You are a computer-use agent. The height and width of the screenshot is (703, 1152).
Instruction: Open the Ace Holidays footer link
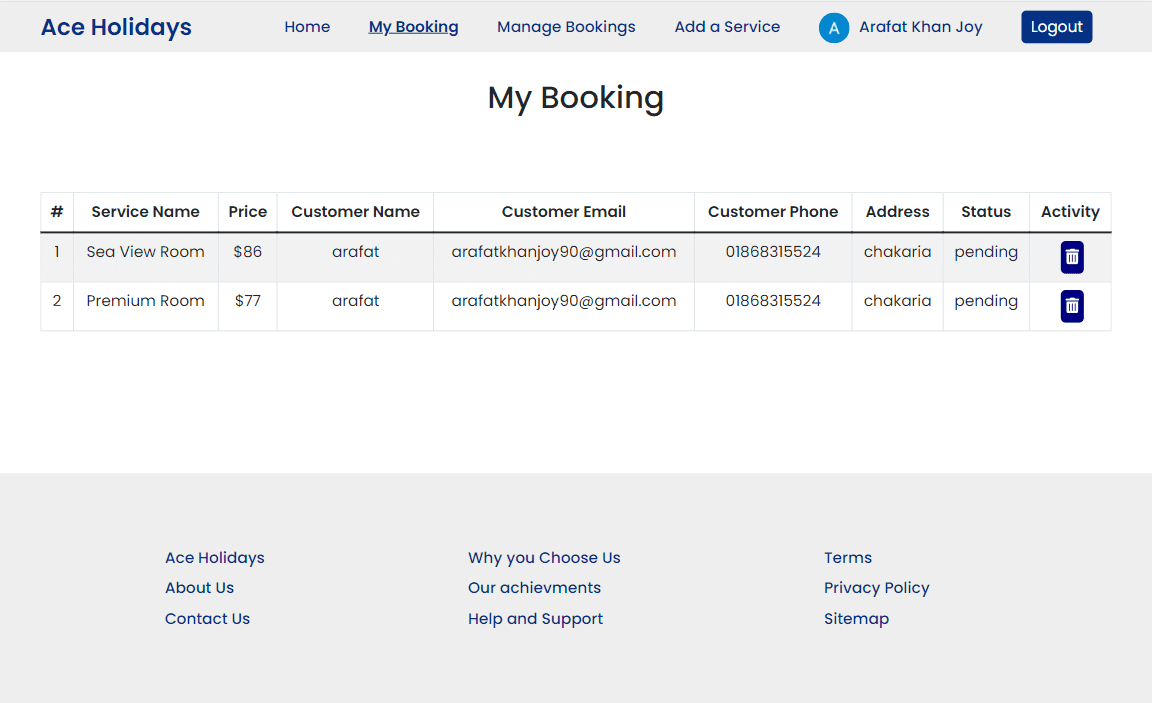tap(215, 558)
